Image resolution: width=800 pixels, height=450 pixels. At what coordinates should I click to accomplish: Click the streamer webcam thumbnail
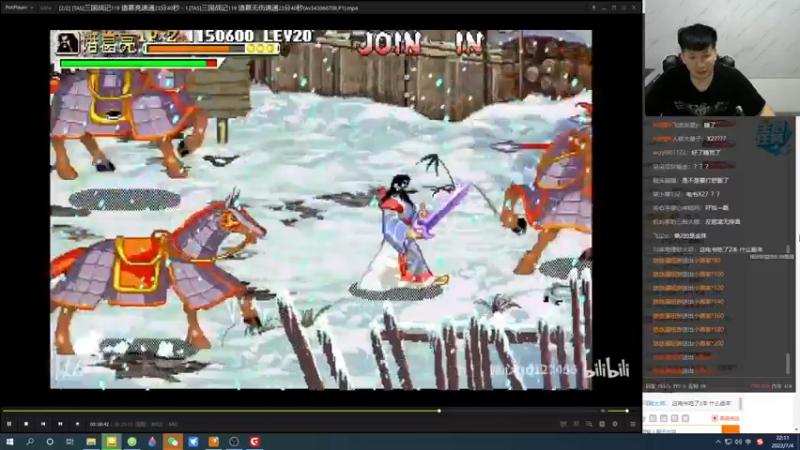720,58
